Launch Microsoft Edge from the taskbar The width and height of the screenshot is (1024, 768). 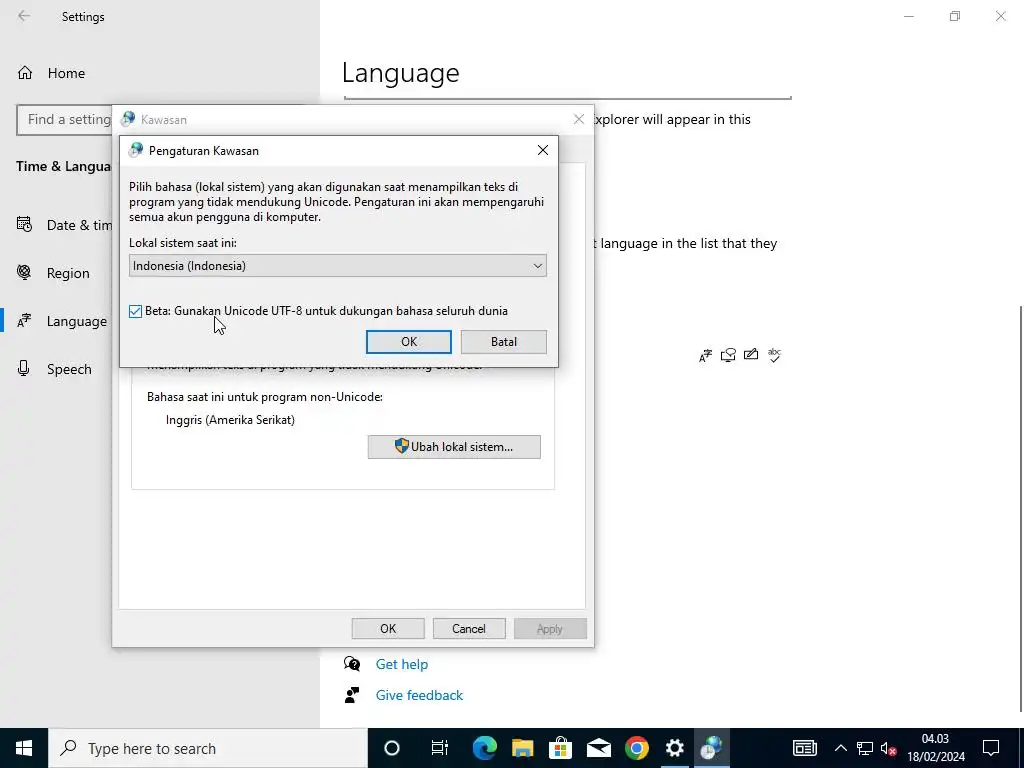click(x=485, y=748)
